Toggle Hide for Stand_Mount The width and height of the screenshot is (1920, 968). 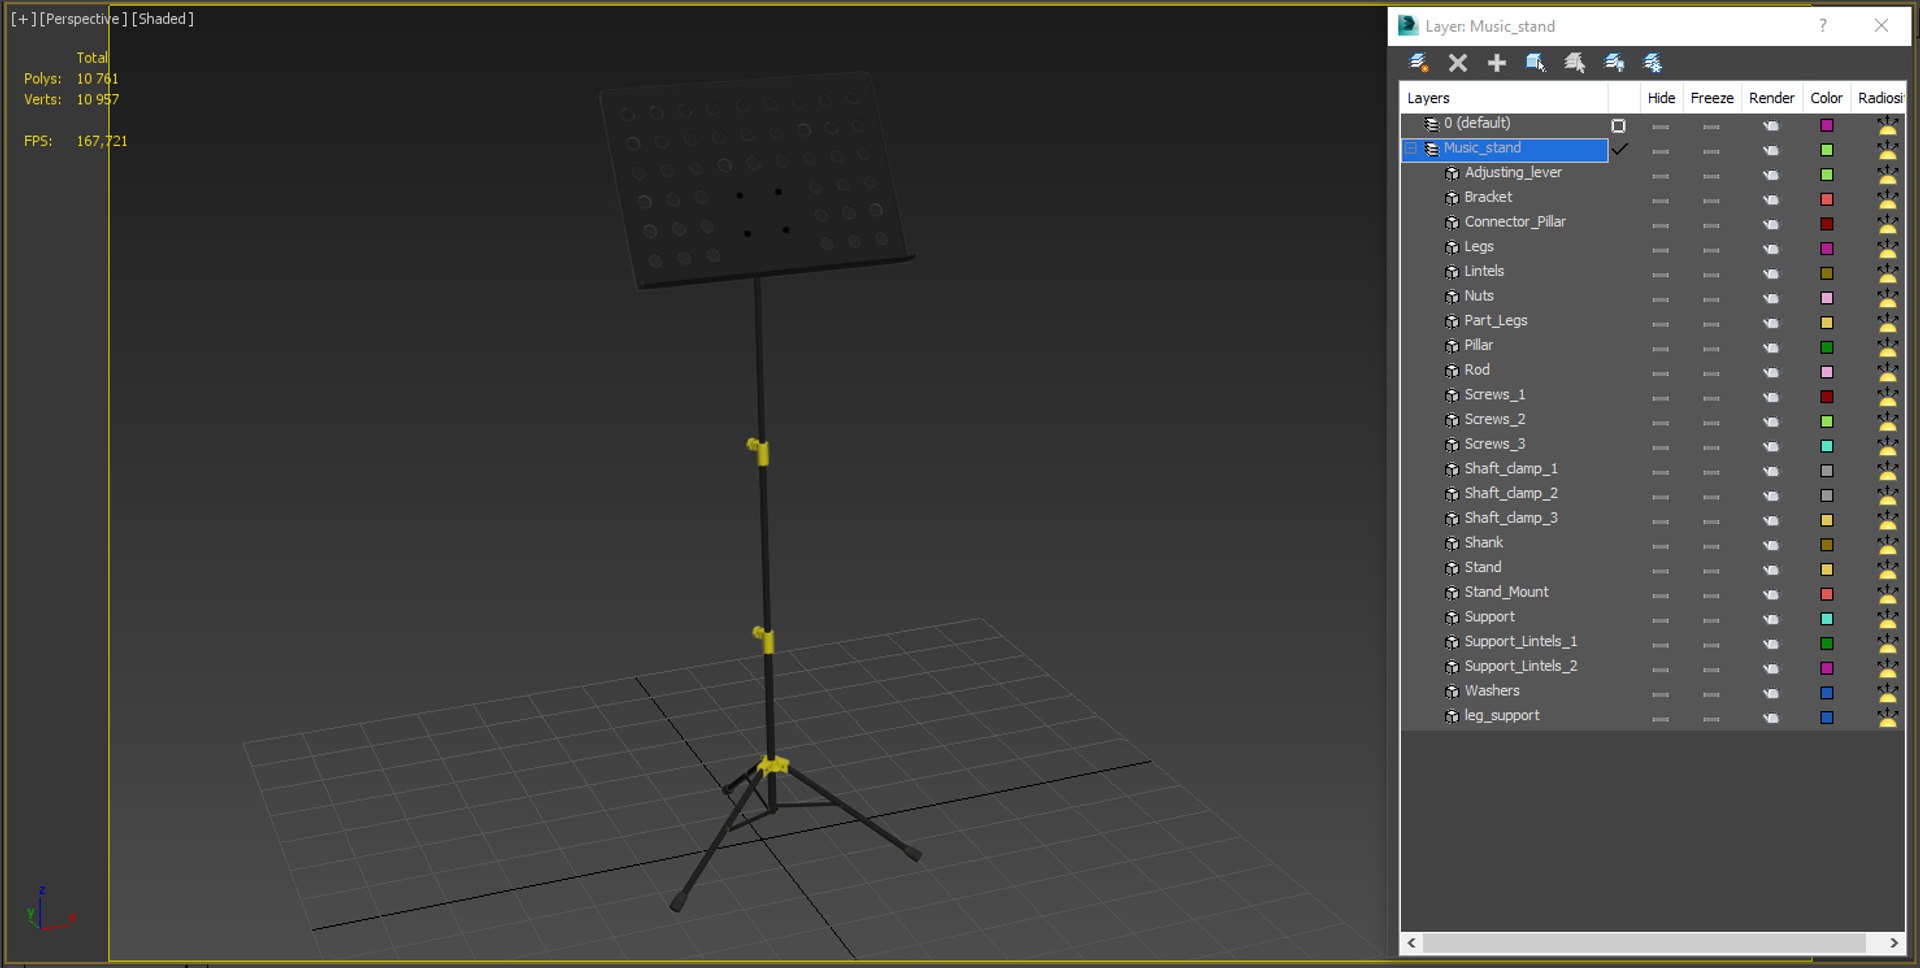(x=1661, y=595)
